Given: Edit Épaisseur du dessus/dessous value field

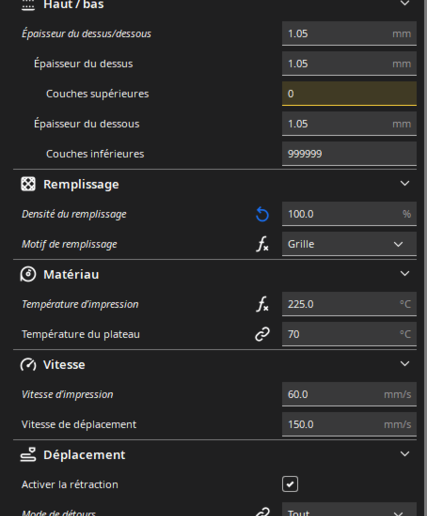Looking at the screenshot, I should (x=349, y=34).
